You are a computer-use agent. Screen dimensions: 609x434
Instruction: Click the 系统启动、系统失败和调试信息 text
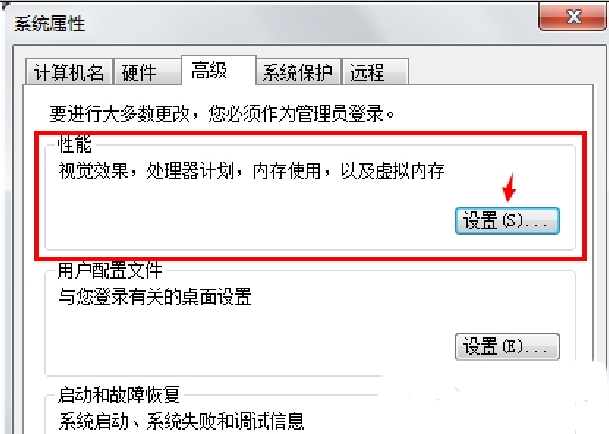click(x=181, y=422)
